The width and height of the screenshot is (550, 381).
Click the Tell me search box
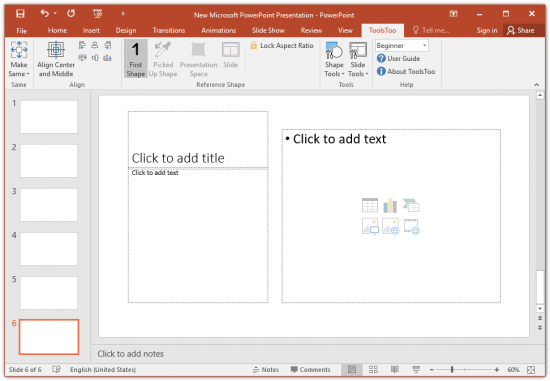coord(431,31)
